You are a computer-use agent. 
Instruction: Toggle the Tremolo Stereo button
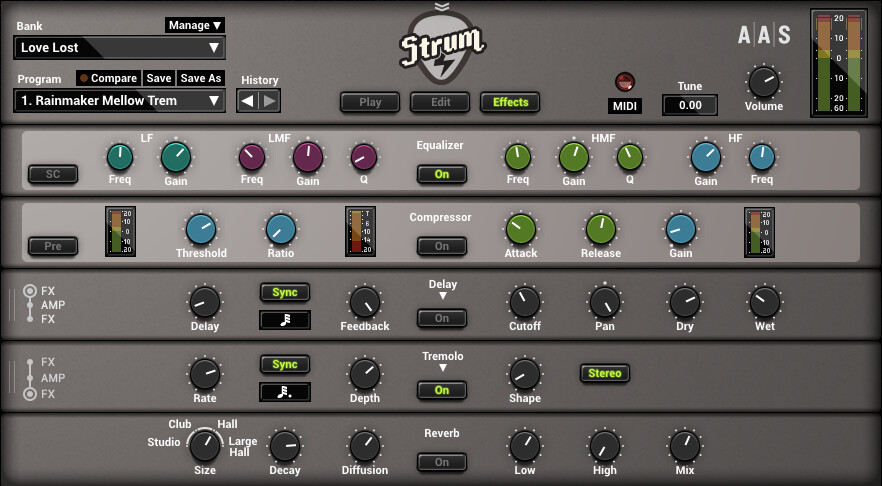pos(605,374)
